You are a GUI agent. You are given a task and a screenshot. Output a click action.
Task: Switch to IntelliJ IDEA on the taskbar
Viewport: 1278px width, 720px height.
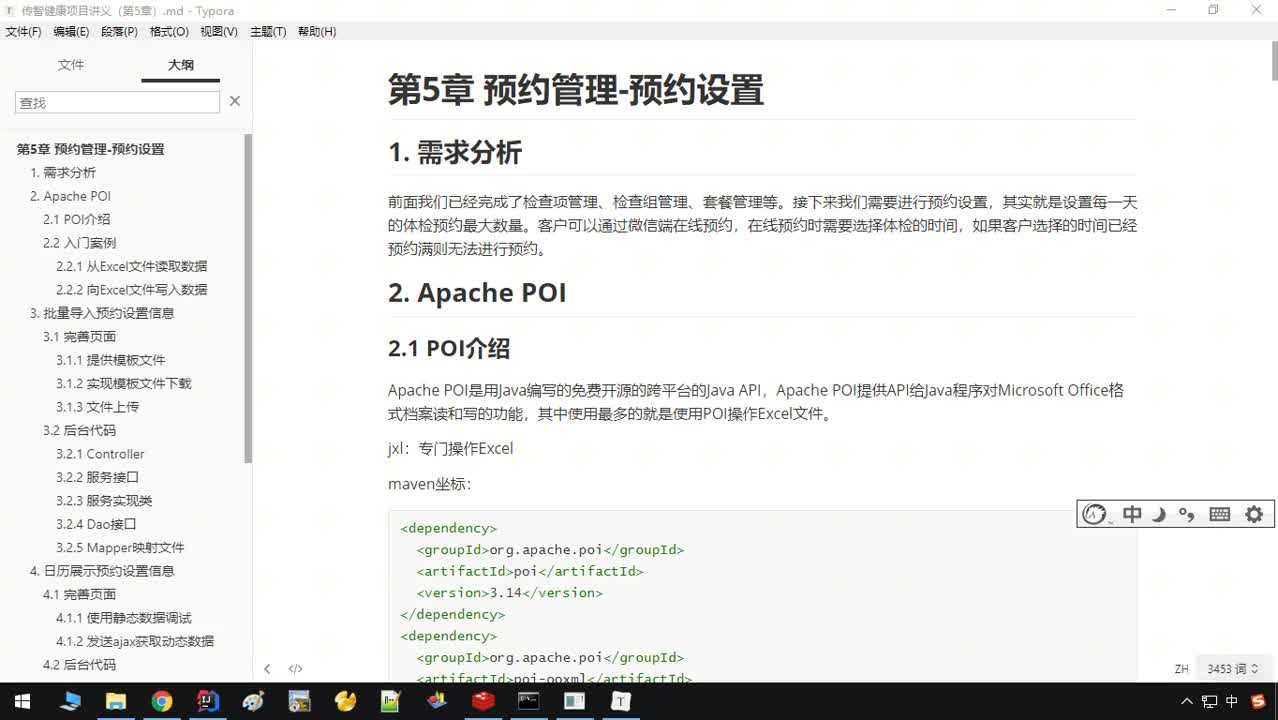pyautogui.click(x=208, y=701)
